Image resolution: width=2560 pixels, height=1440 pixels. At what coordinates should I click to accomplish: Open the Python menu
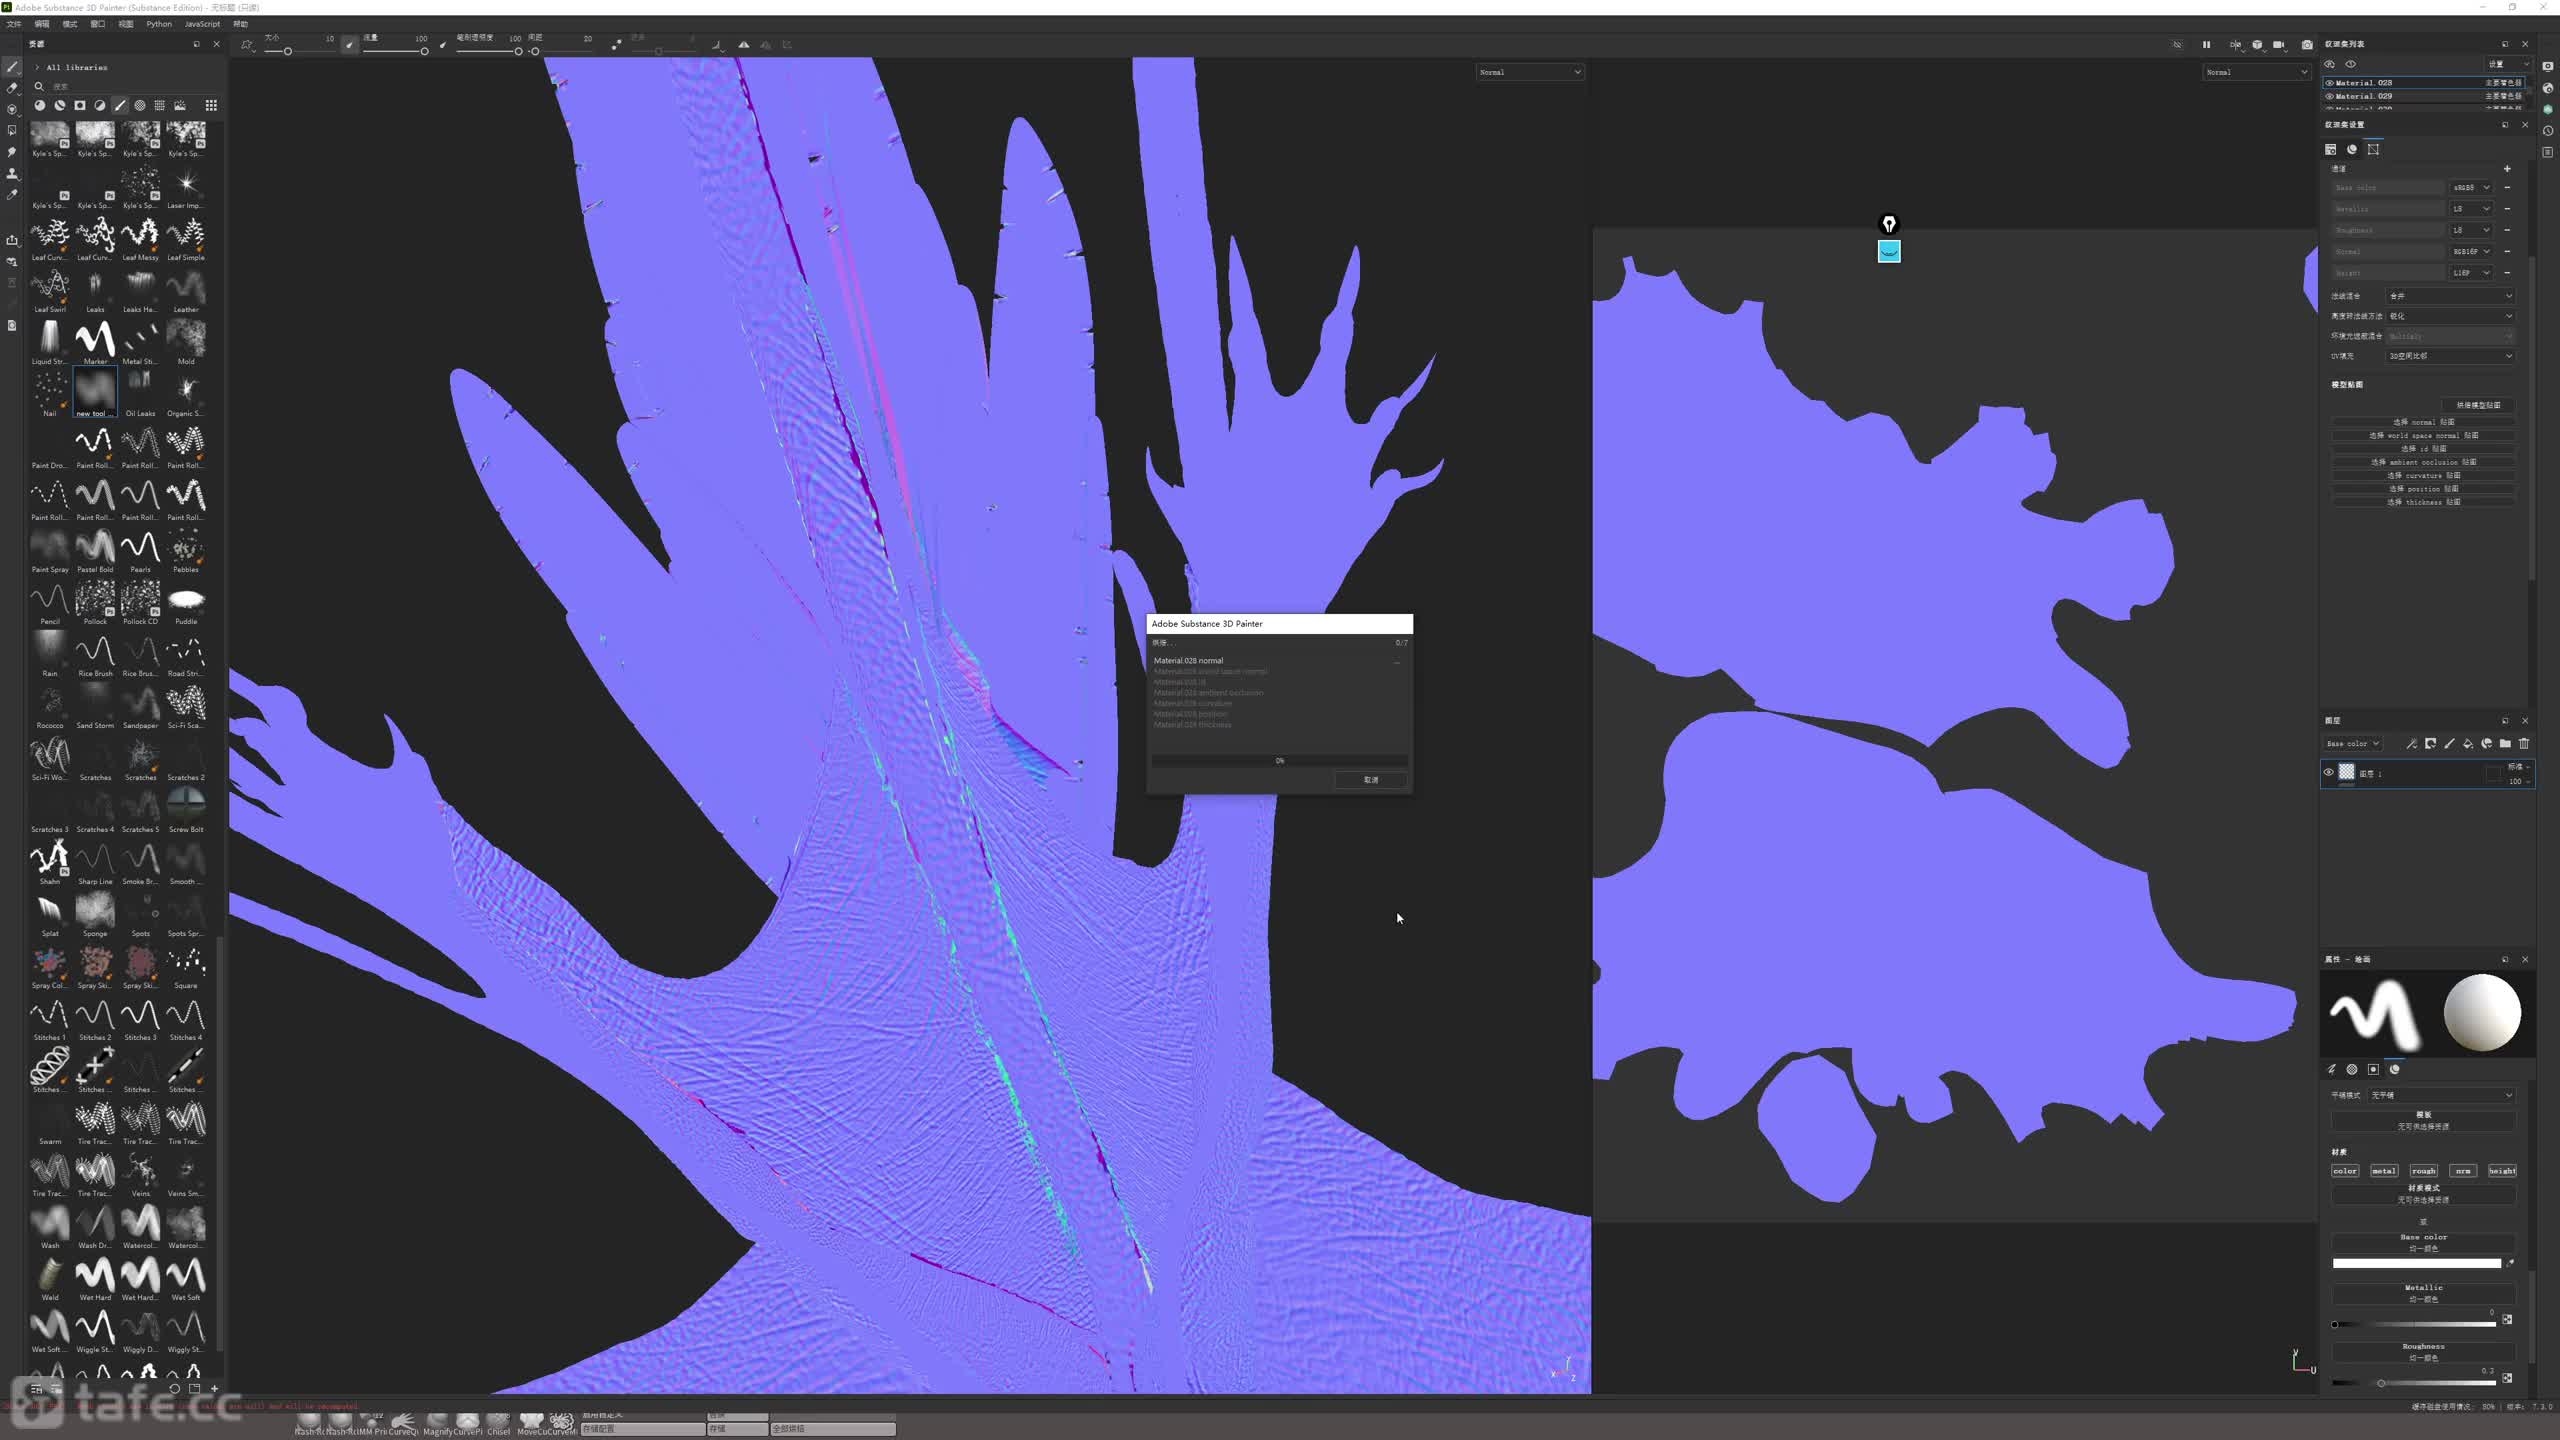[159, 24]
